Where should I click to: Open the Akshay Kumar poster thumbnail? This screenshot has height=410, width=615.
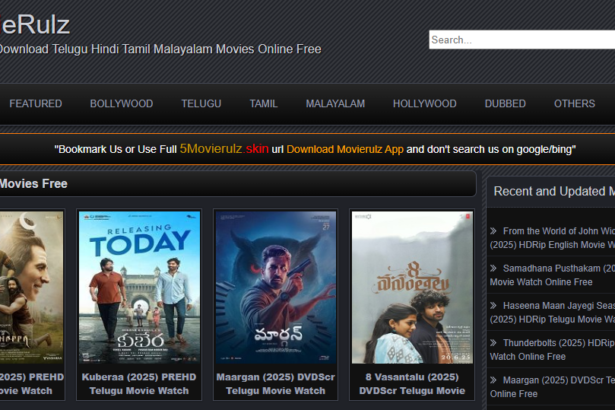pyautogui.click(x=31, y=288)
